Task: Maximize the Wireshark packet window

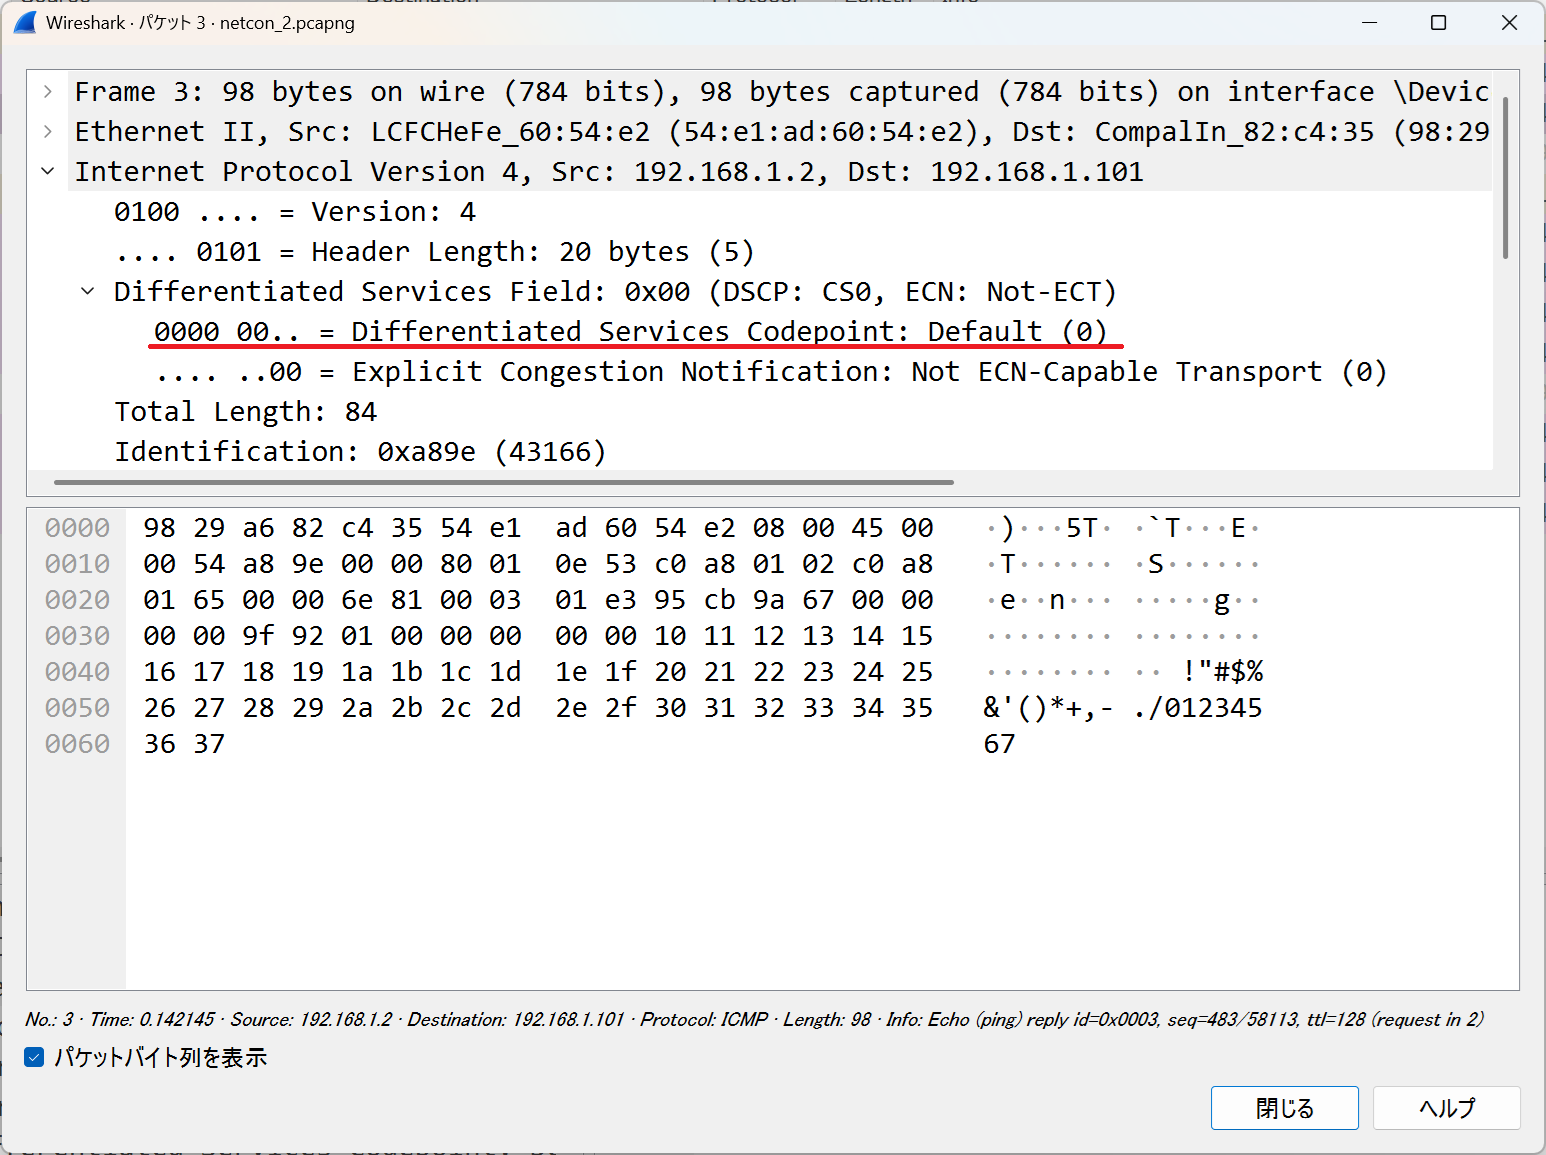Action: point(1439,22)
